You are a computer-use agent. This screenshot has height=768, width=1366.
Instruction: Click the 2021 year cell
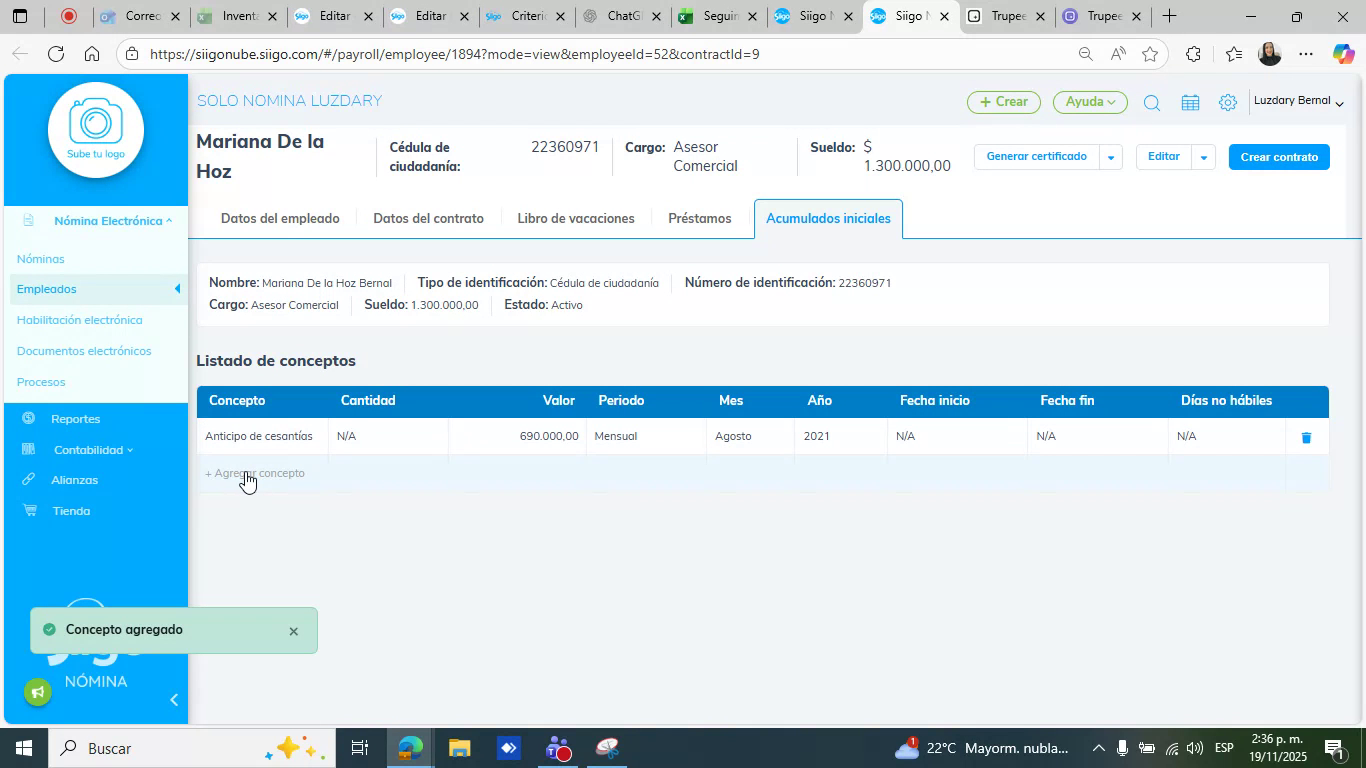click(840, 436)
